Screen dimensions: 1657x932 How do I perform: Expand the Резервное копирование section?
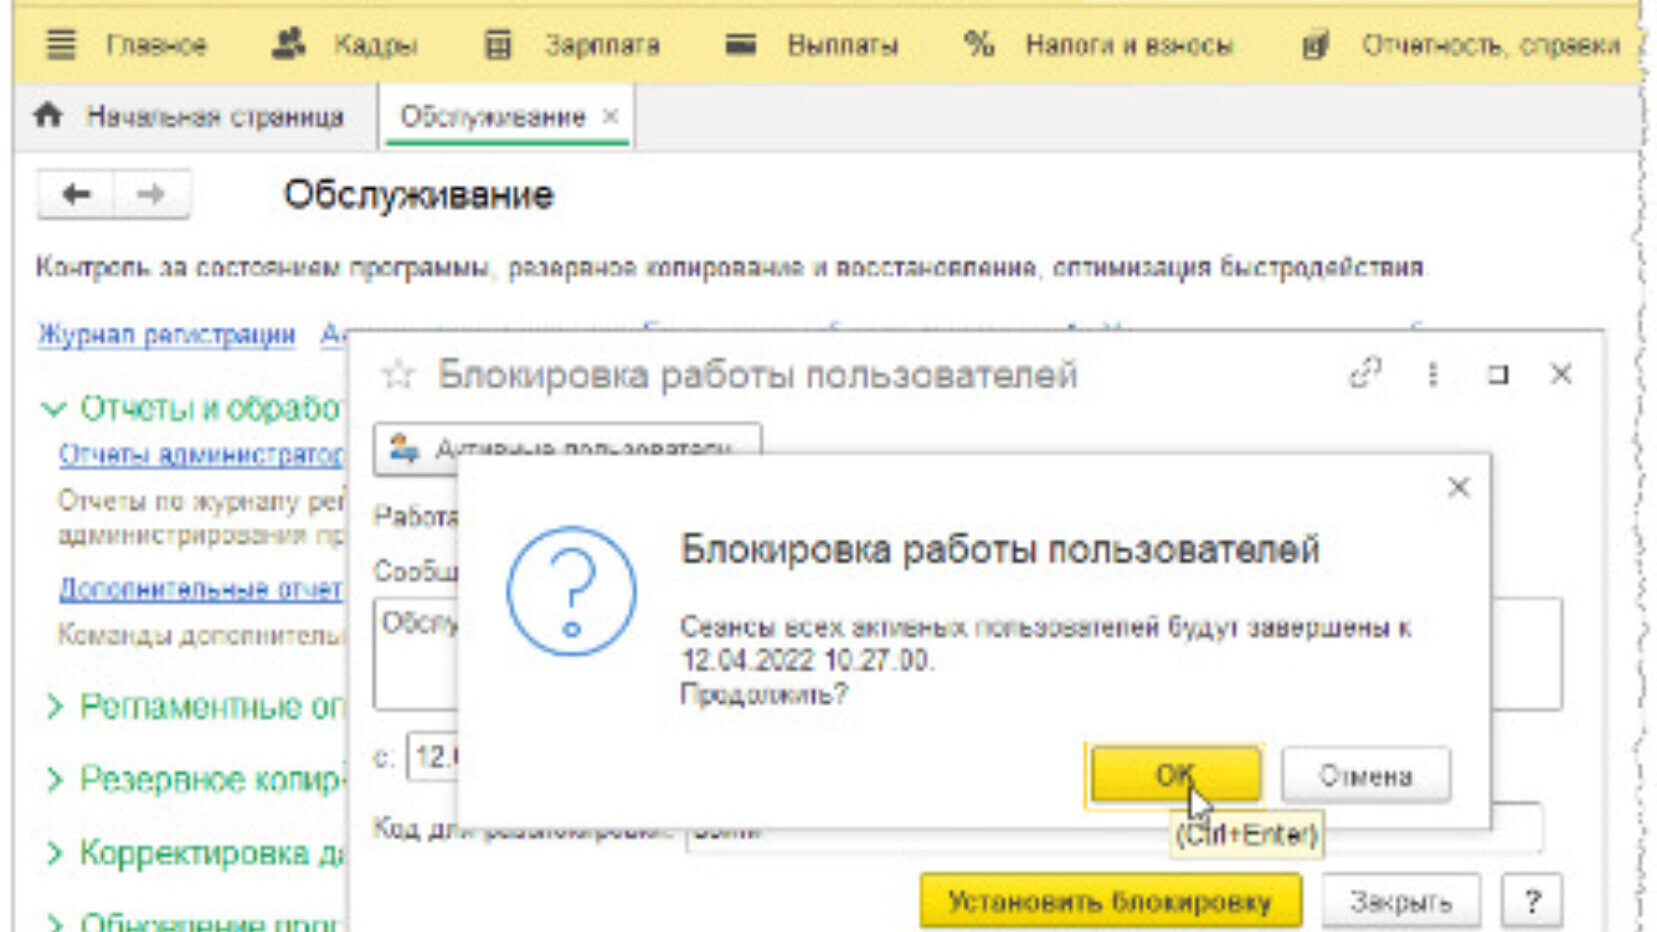[54, 779]
